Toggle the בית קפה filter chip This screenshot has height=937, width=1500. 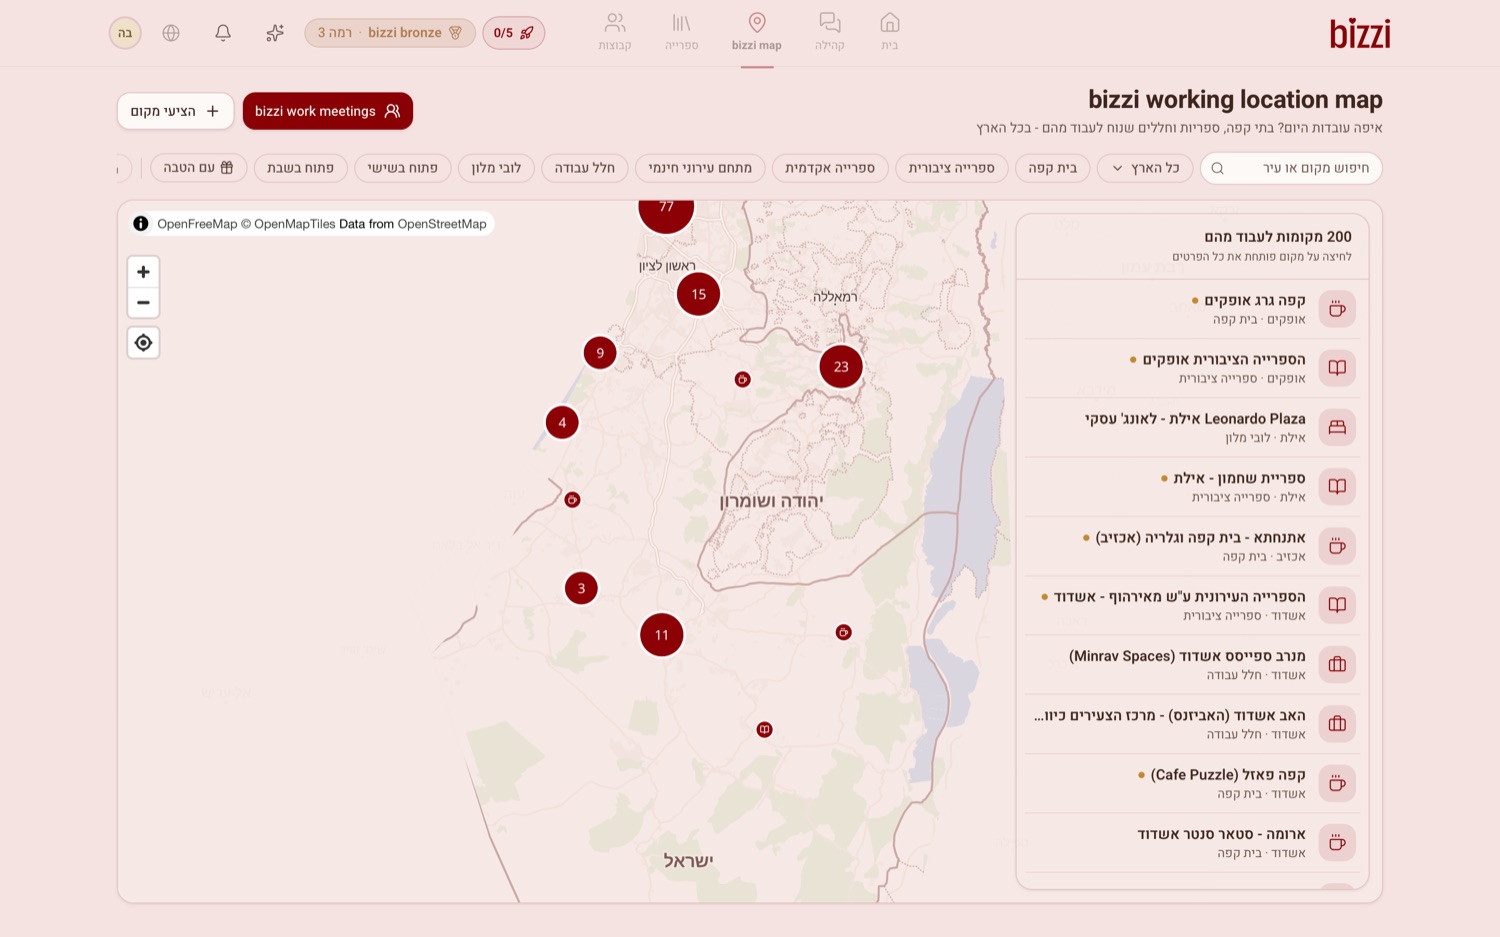(x=1053, y=168)
